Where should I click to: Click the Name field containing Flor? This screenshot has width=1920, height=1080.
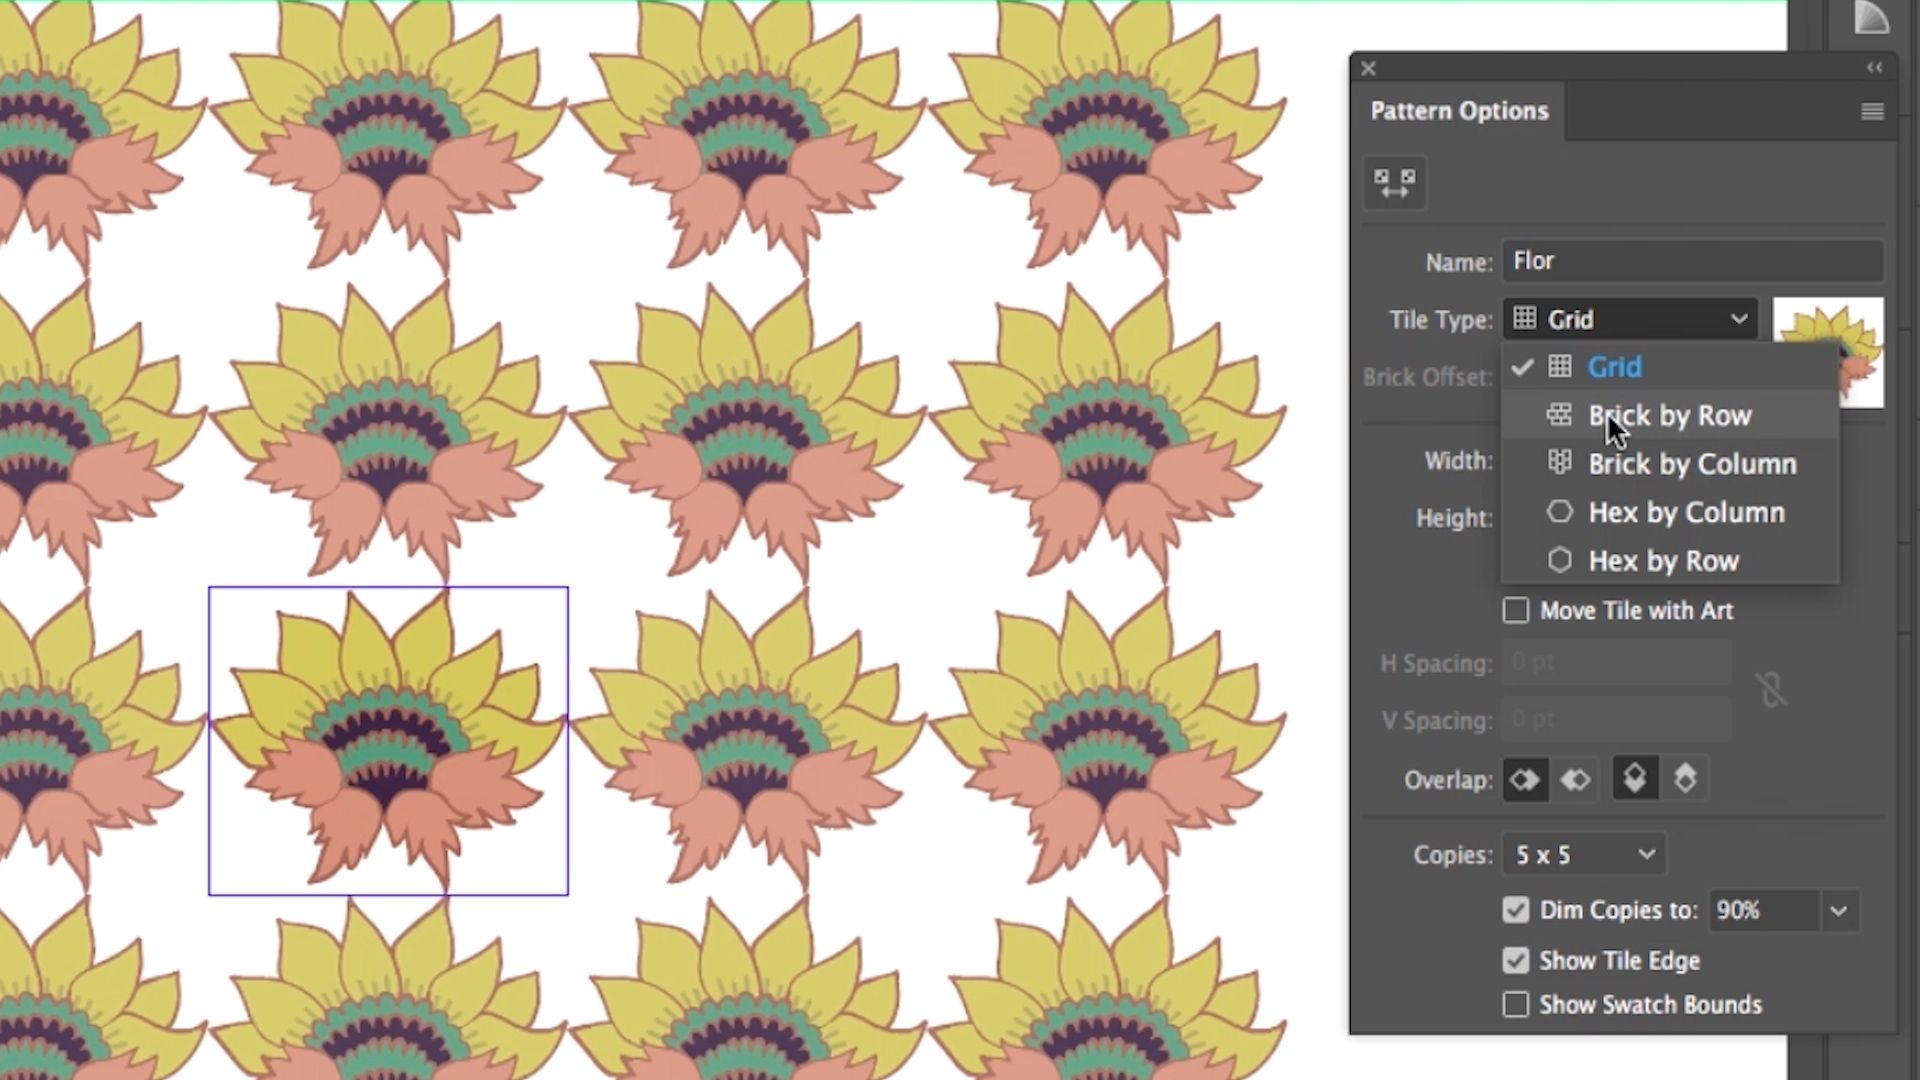[x=1692, y=261]
